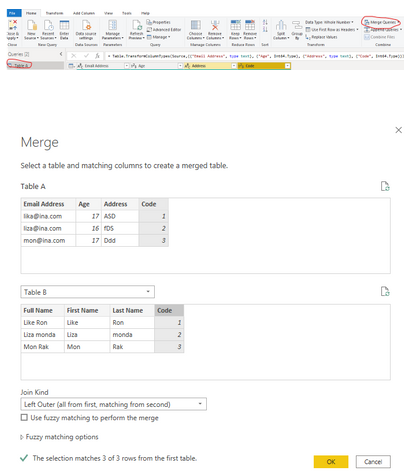This screenshot has height=476, width=408.
Task: Select the Age column header in Table A preview
Action: tap(88, 204)
